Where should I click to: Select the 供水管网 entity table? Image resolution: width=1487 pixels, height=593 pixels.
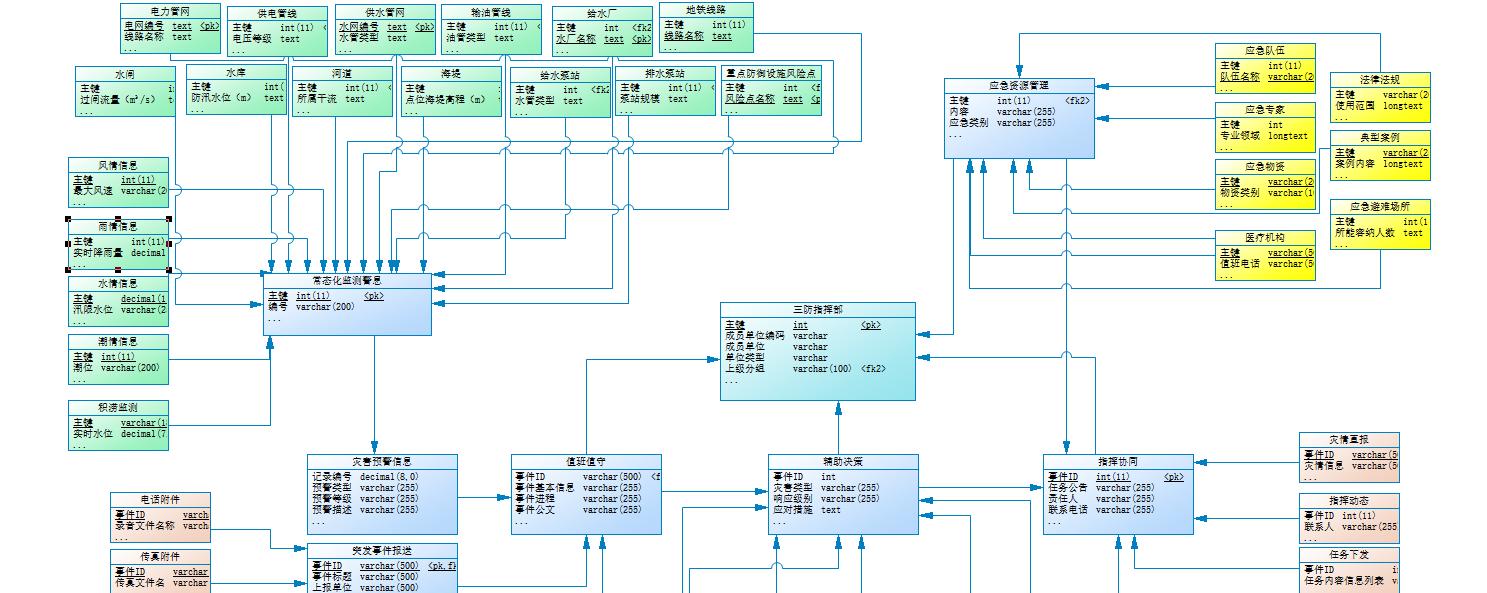click(x=385, y=30)
